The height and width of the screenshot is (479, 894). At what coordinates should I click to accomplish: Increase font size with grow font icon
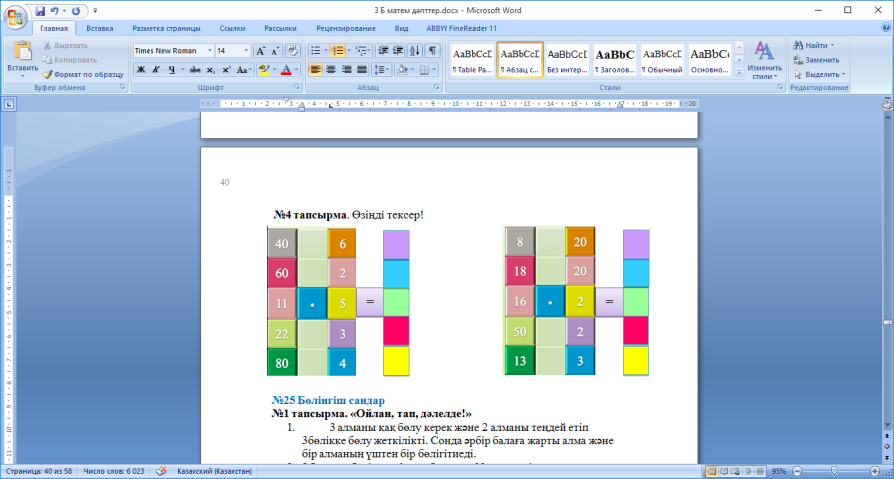(x=260, y=51)
